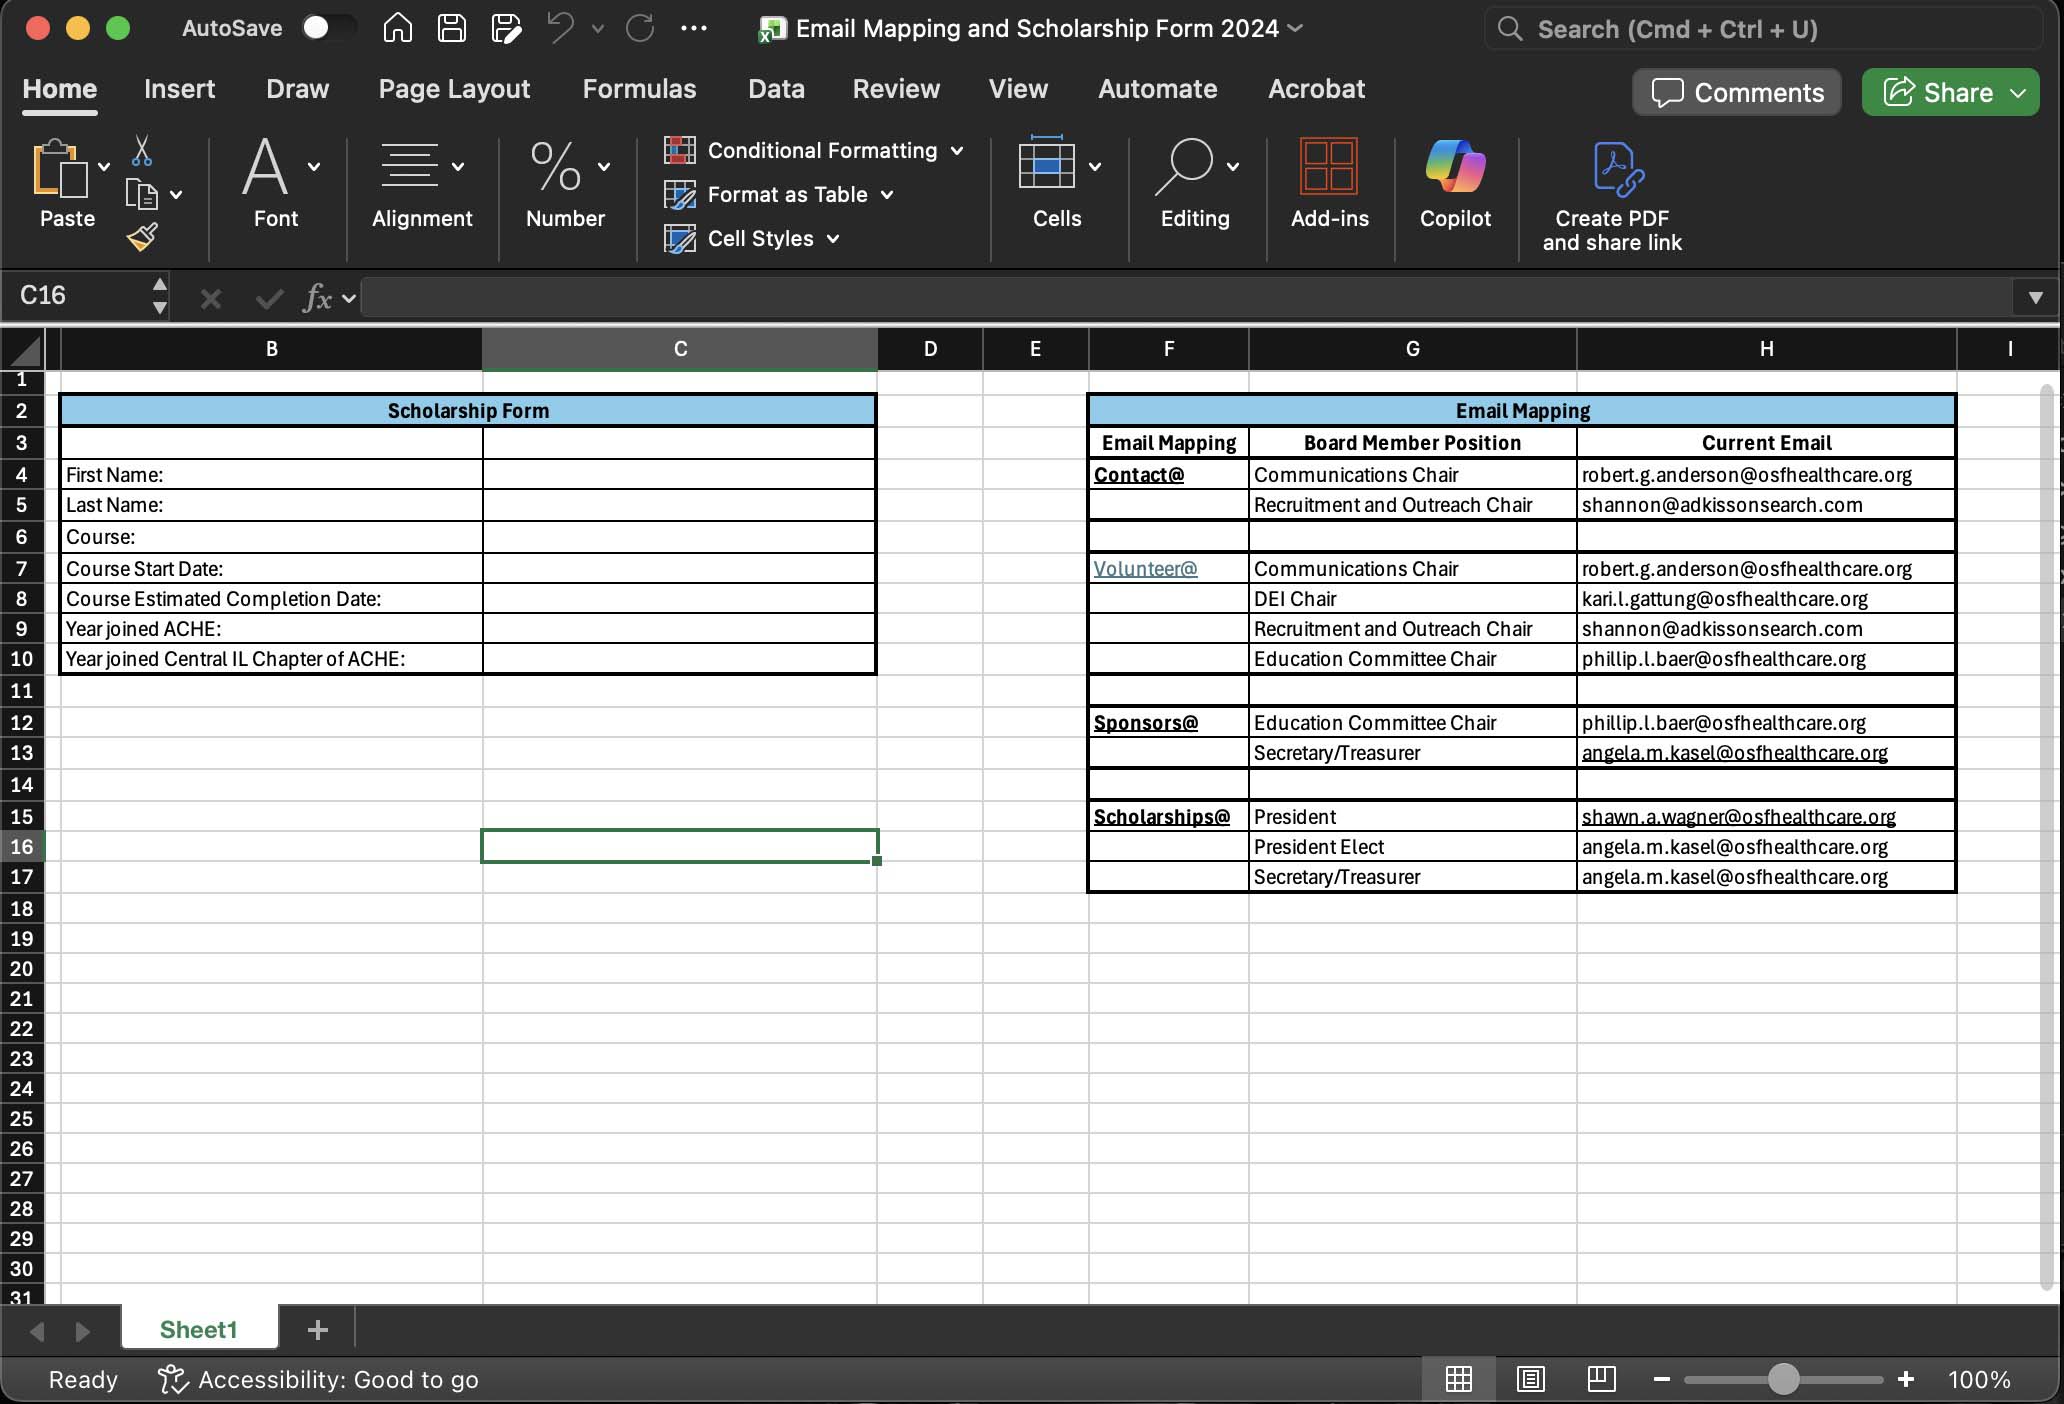The width and height of the screenshot is (2064, 1404).
Task: Select row 12 header
Action: 22,723
